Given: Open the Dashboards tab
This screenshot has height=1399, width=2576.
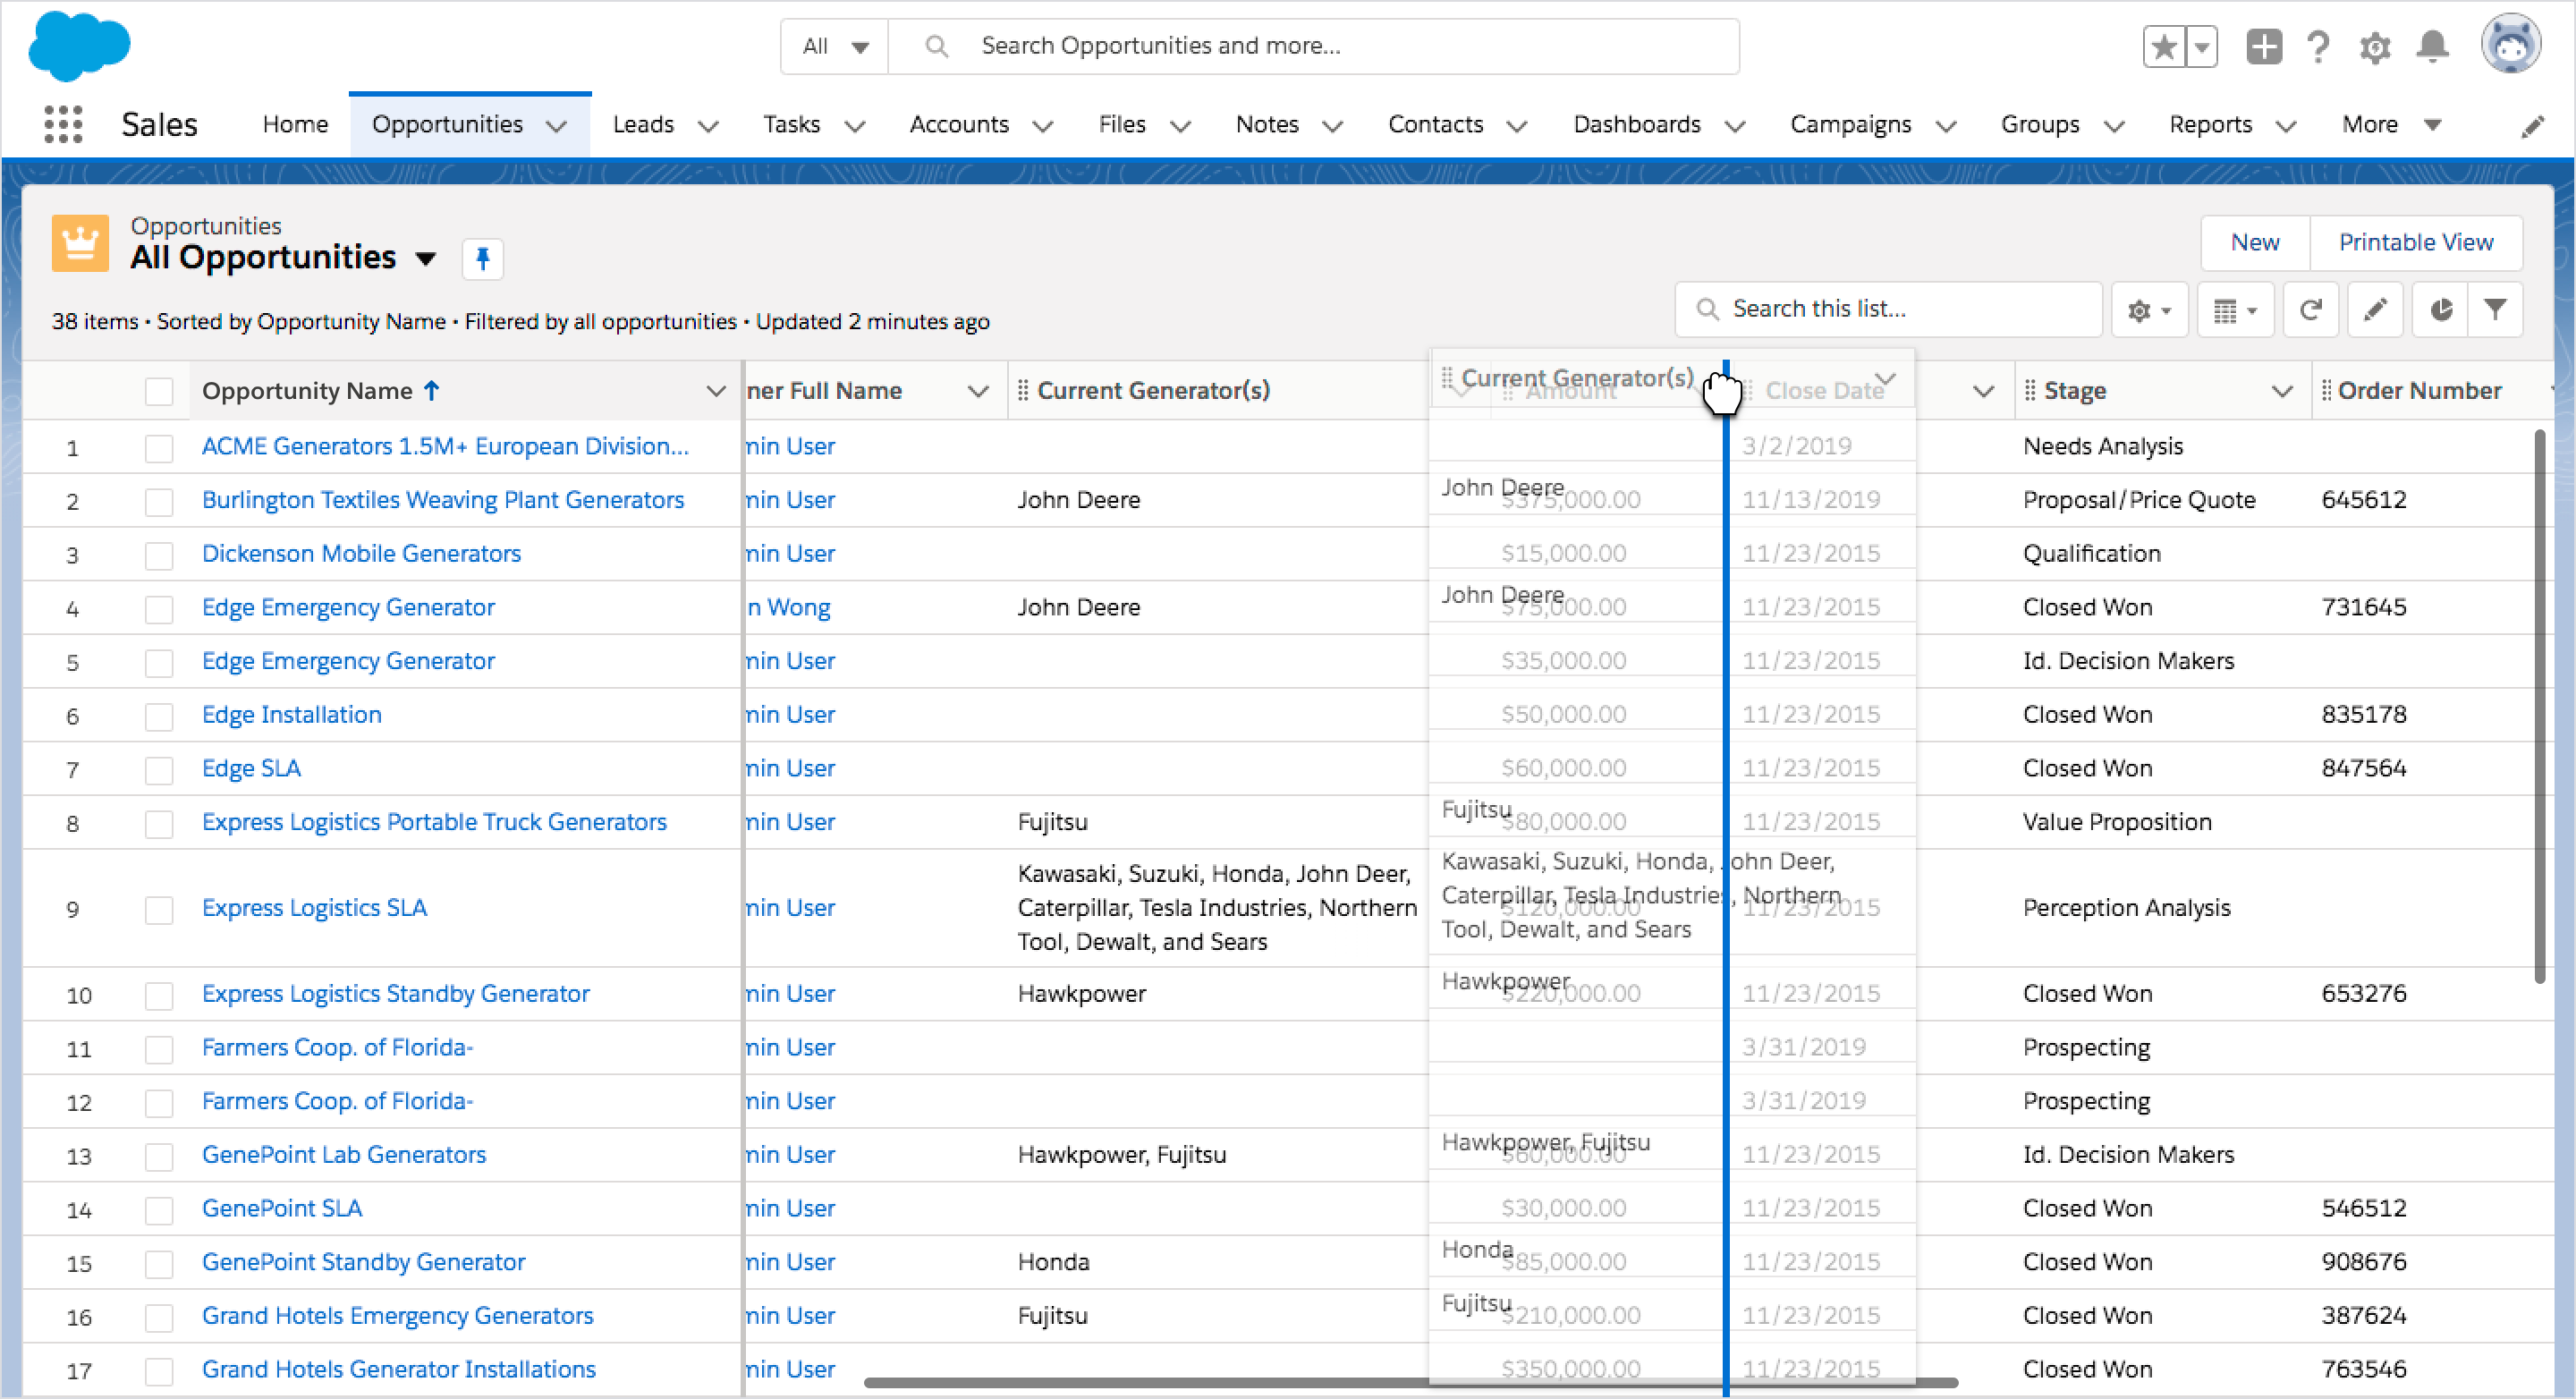Looking at the screenshot, I should coord(1636,125).
